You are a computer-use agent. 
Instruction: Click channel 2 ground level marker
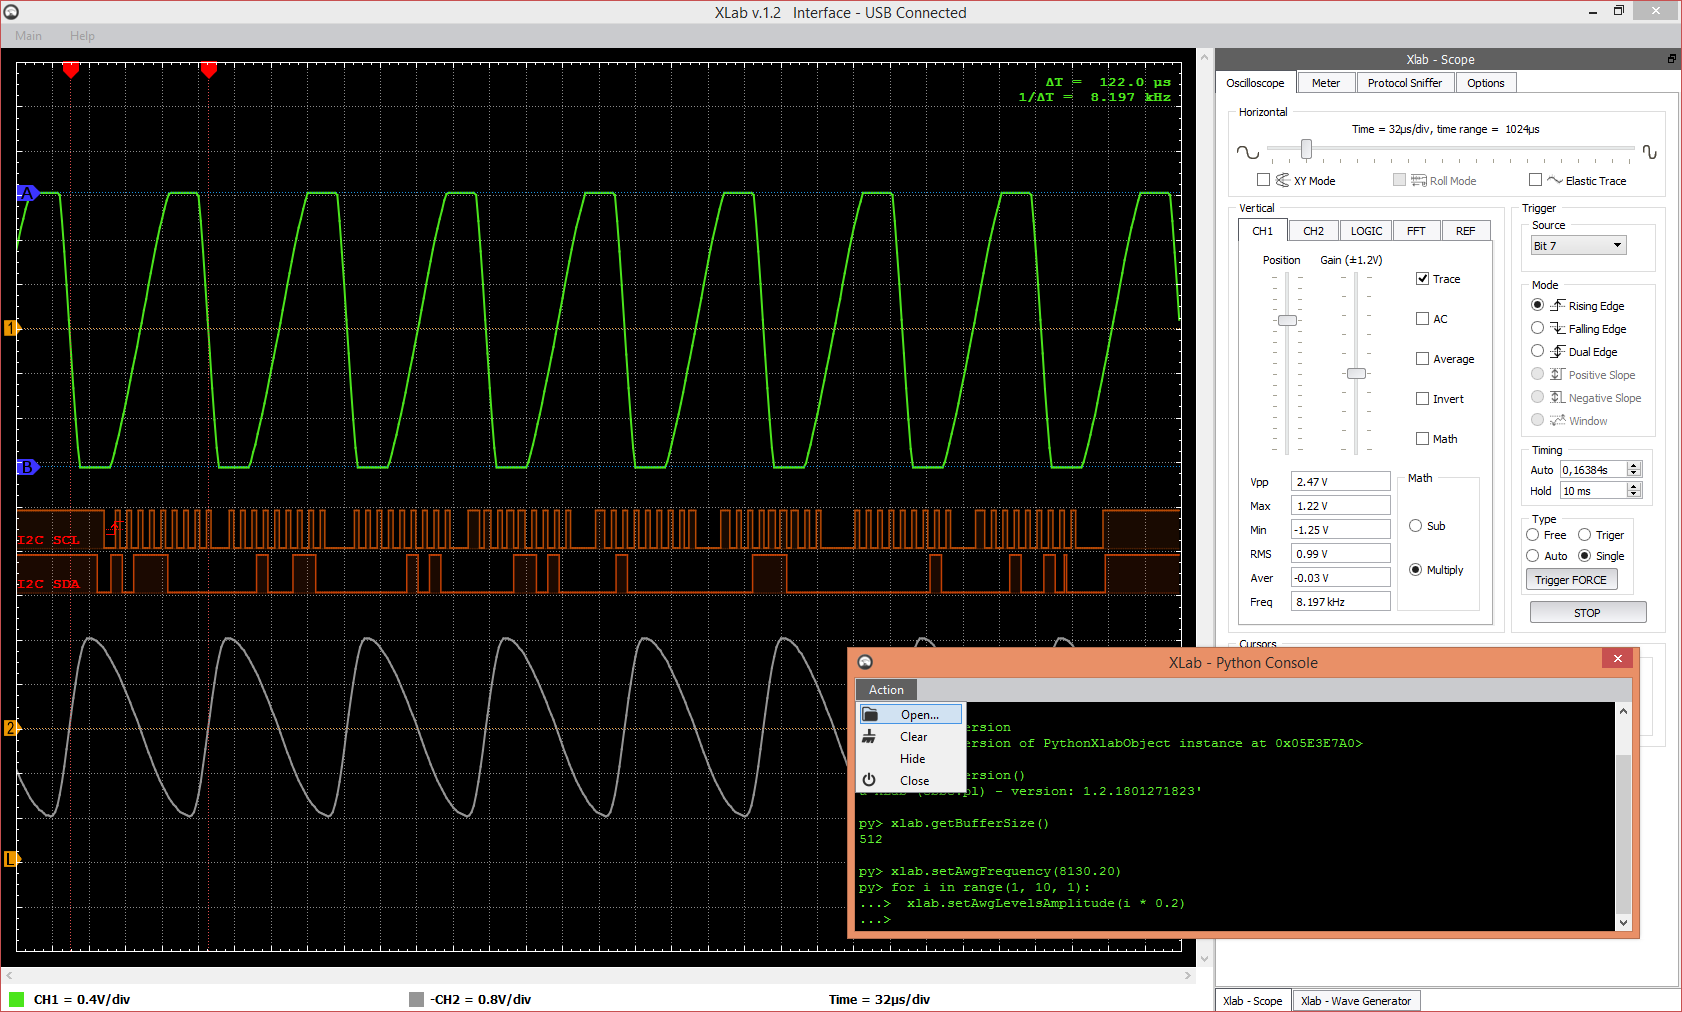[x=11, y=728]
